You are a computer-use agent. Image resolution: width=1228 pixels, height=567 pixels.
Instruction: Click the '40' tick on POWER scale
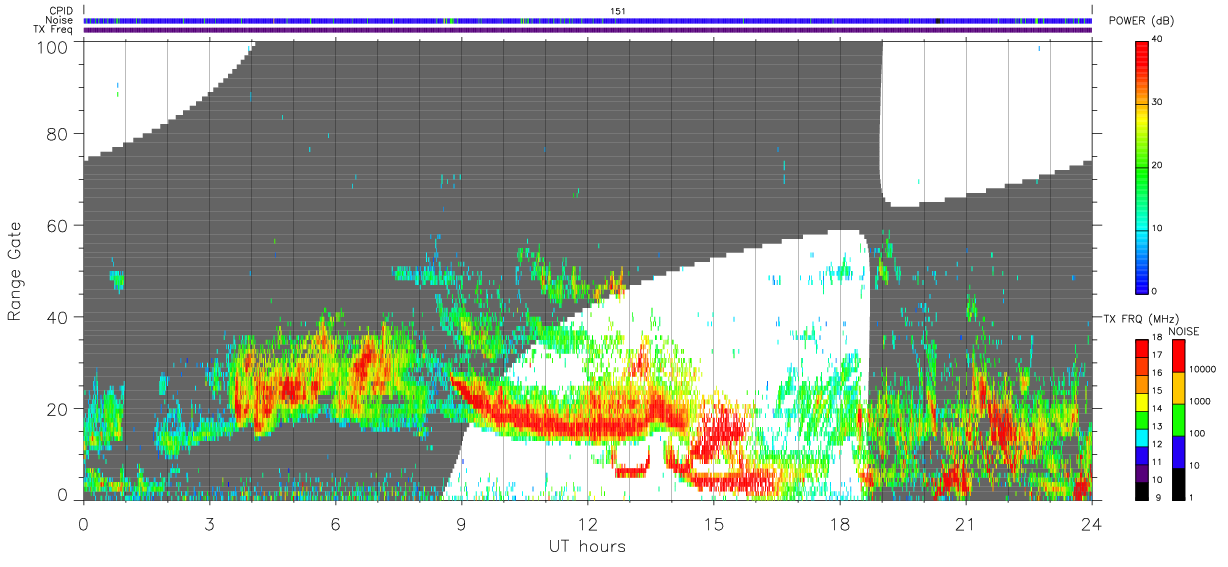[1159, 40]
